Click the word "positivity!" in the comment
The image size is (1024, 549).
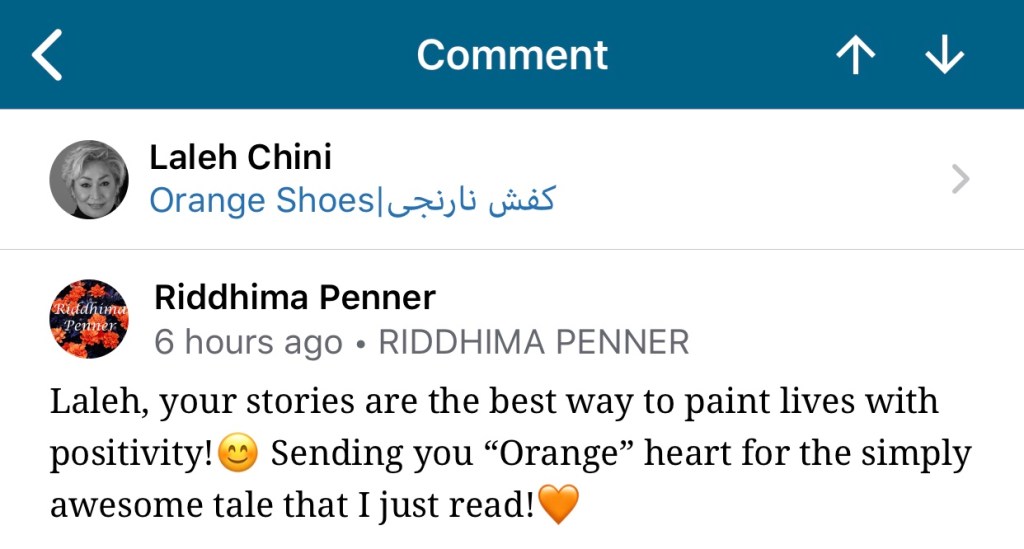click(x=130, y=455)
